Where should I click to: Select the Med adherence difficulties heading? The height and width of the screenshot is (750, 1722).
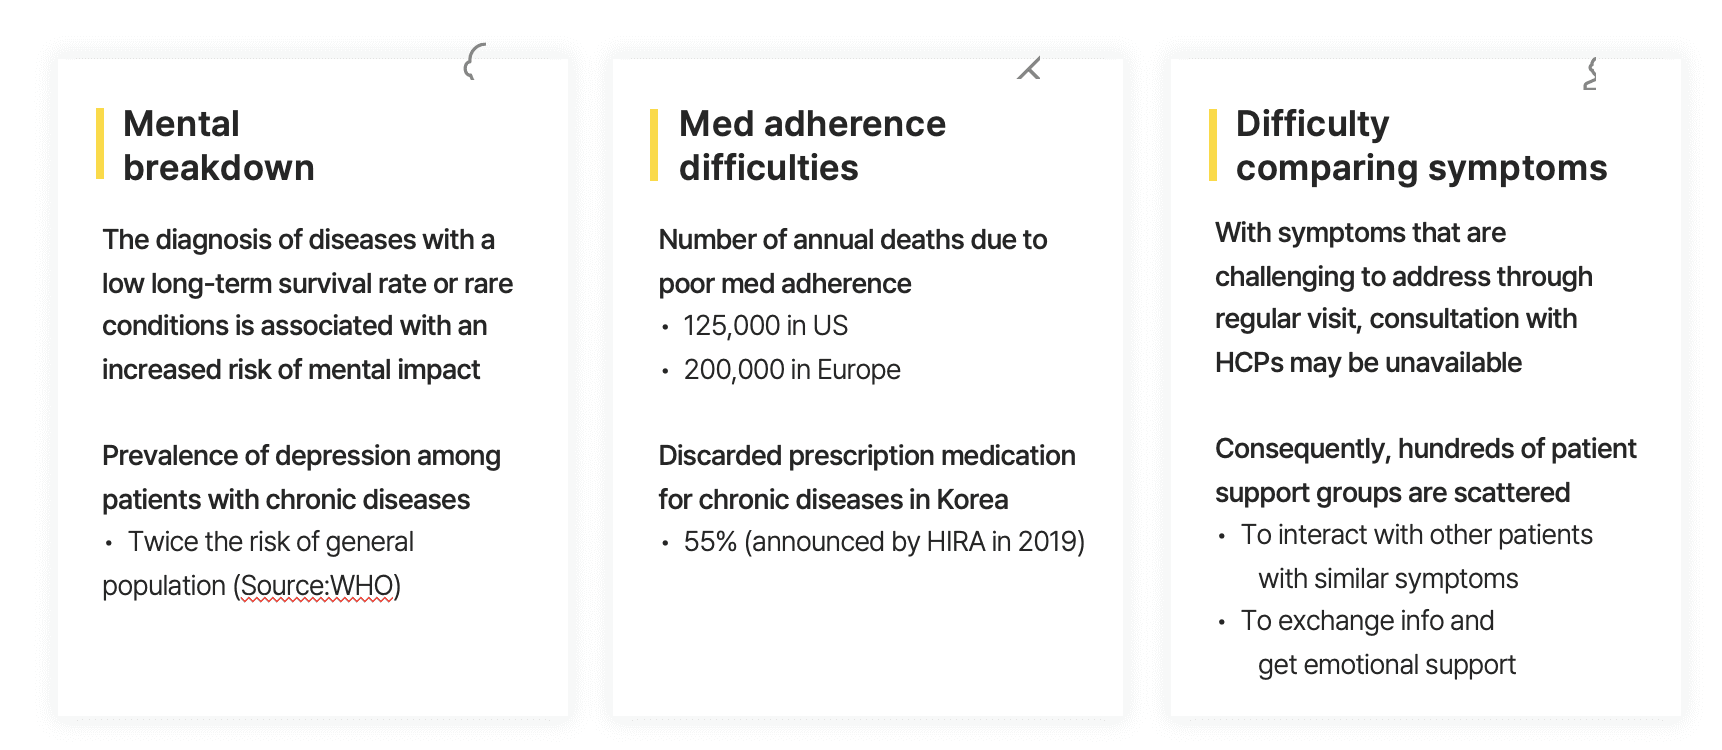point(812,146)
